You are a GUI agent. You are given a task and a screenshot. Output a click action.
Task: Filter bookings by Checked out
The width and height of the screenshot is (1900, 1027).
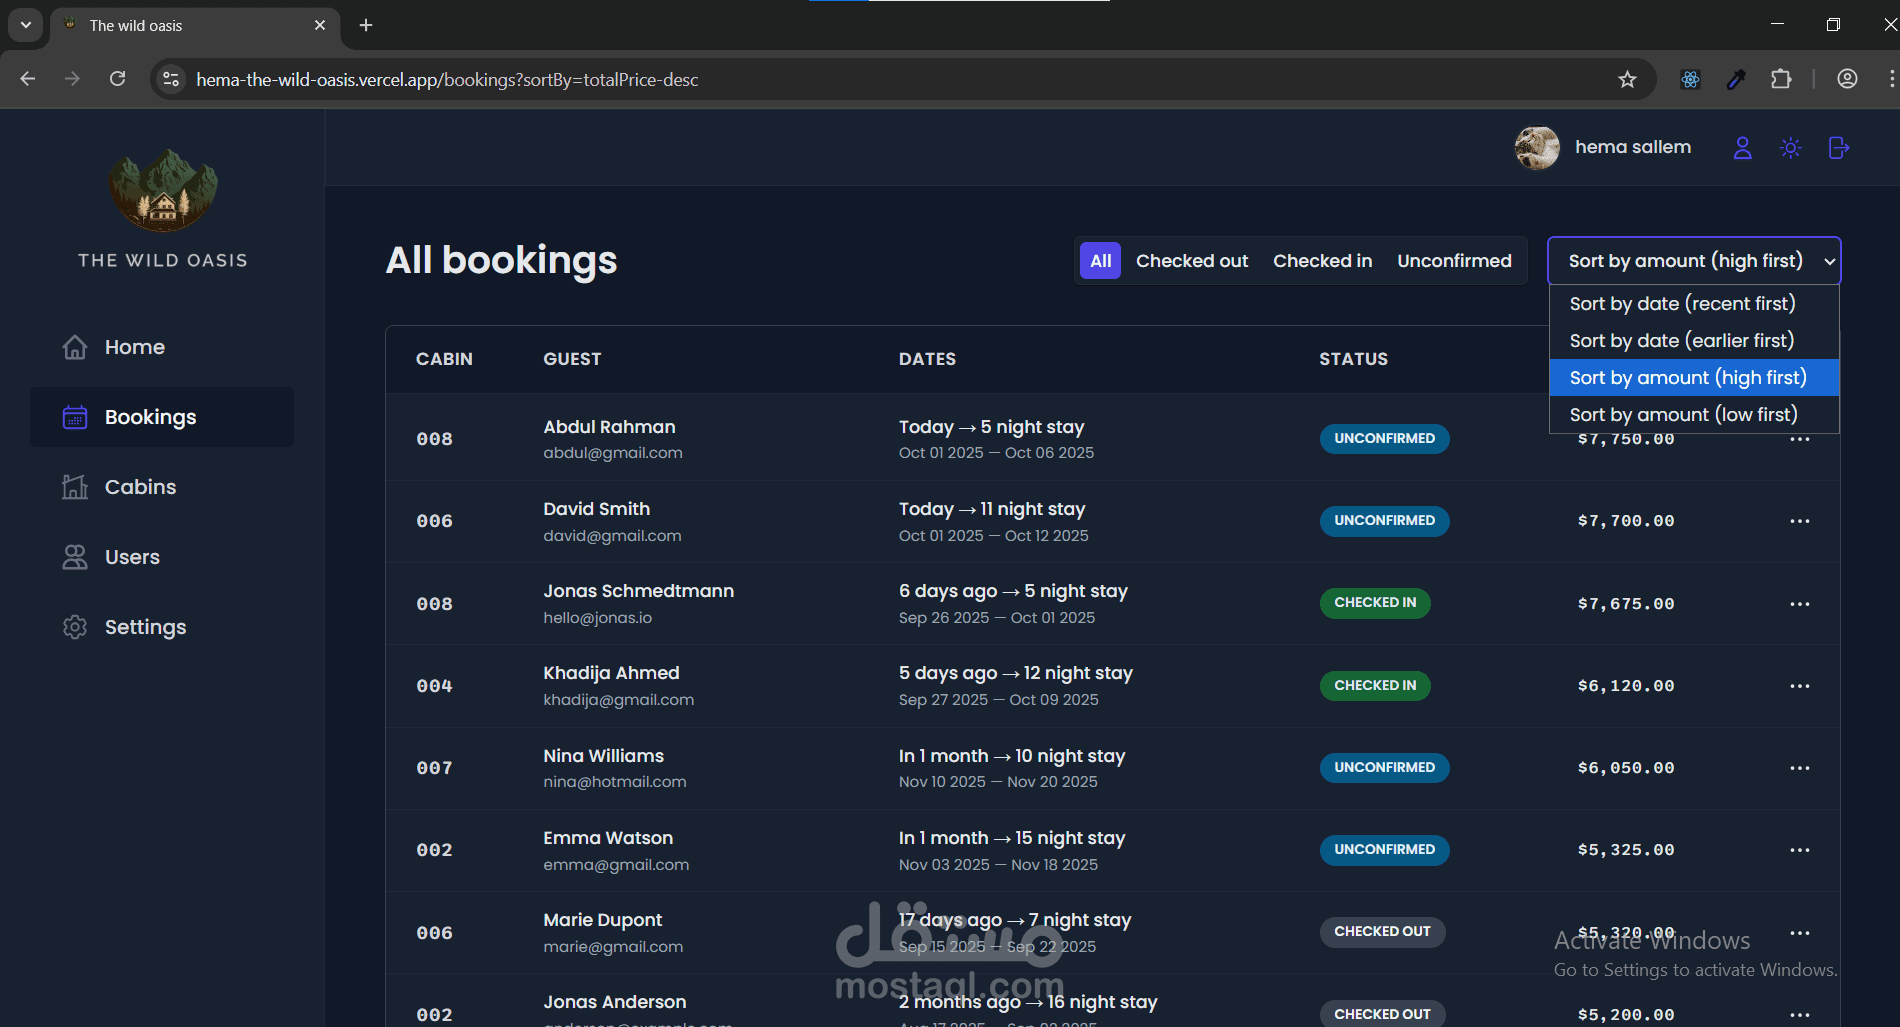point(1191,261)
